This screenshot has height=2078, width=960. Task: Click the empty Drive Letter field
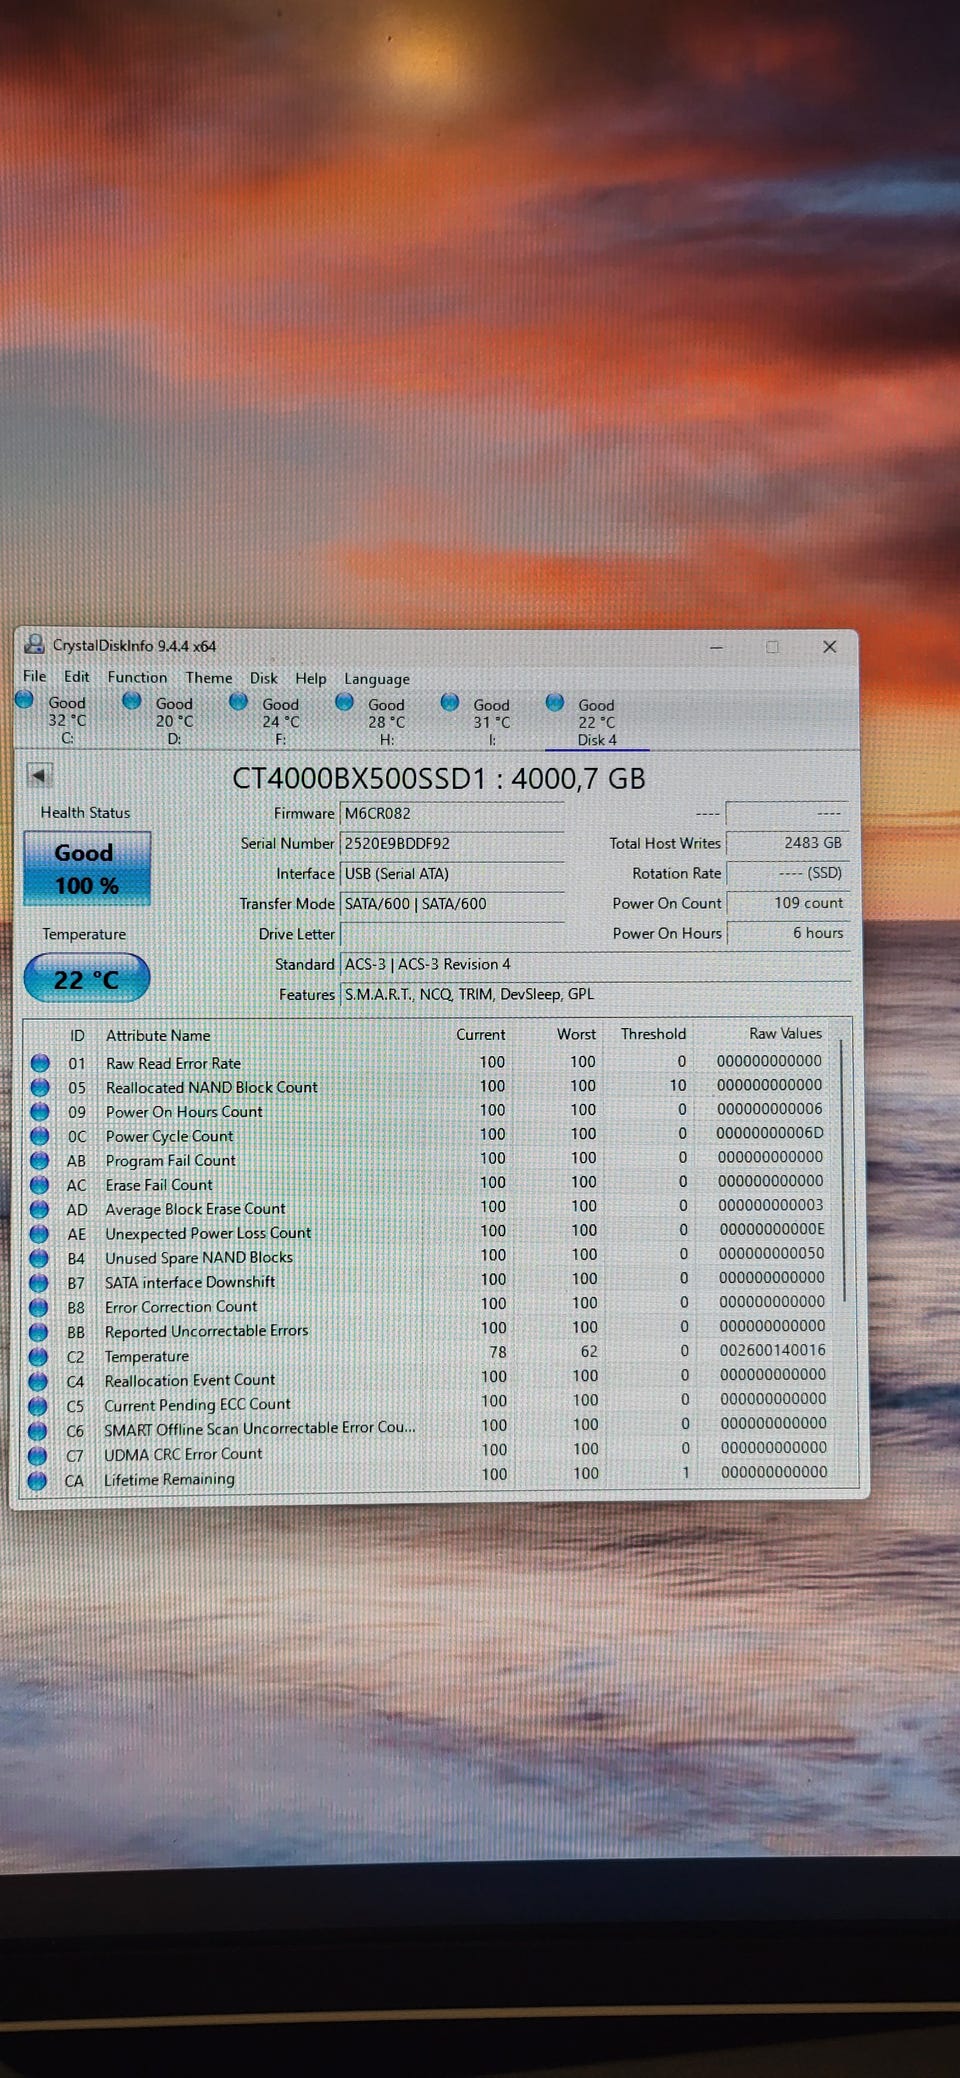pos(452,934)
